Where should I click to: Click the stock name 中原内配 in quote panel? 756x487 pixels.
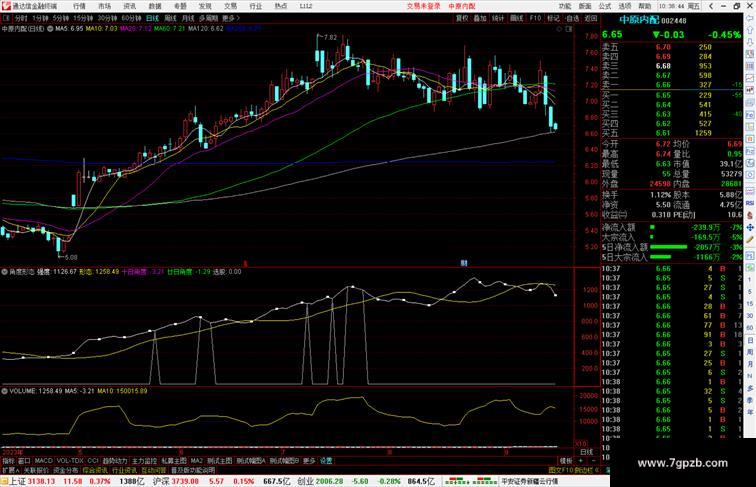tap(639, 20)
